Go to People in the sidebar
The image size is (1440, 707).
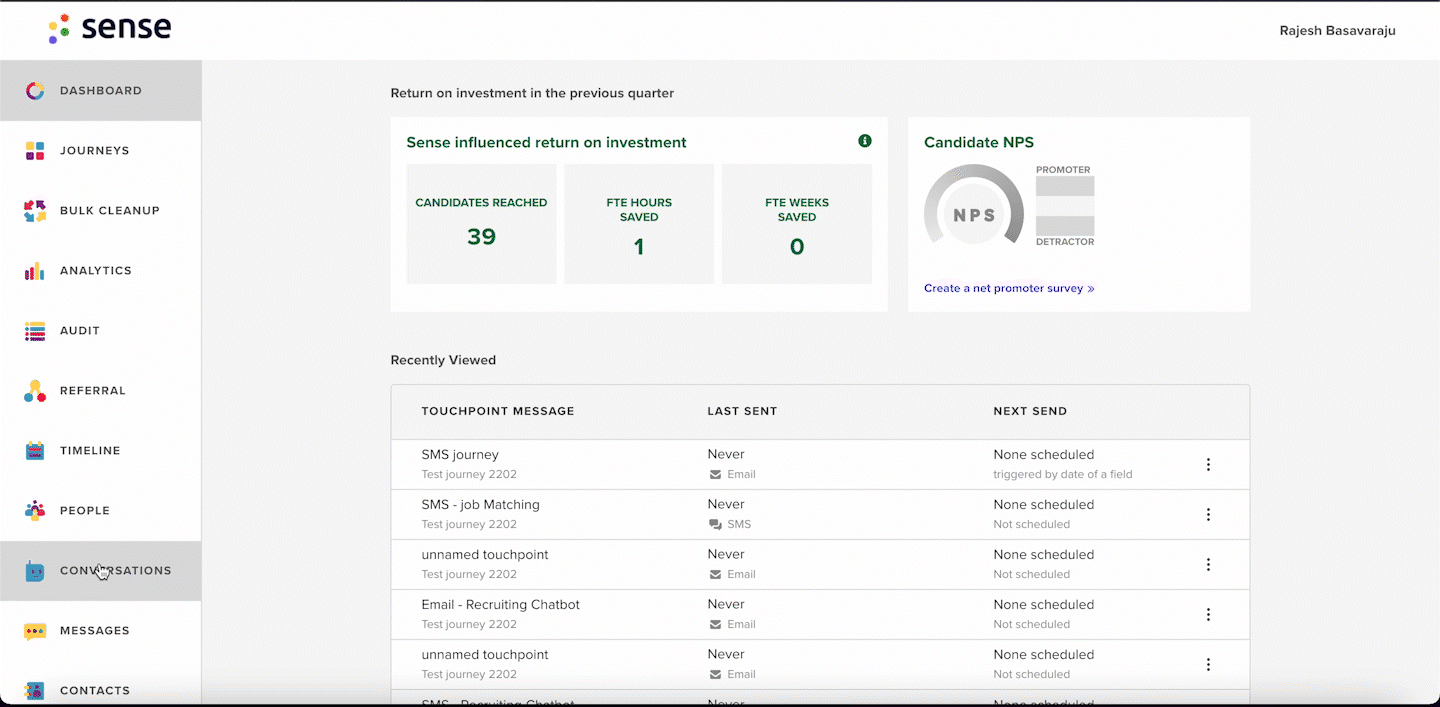coord(100,511)
